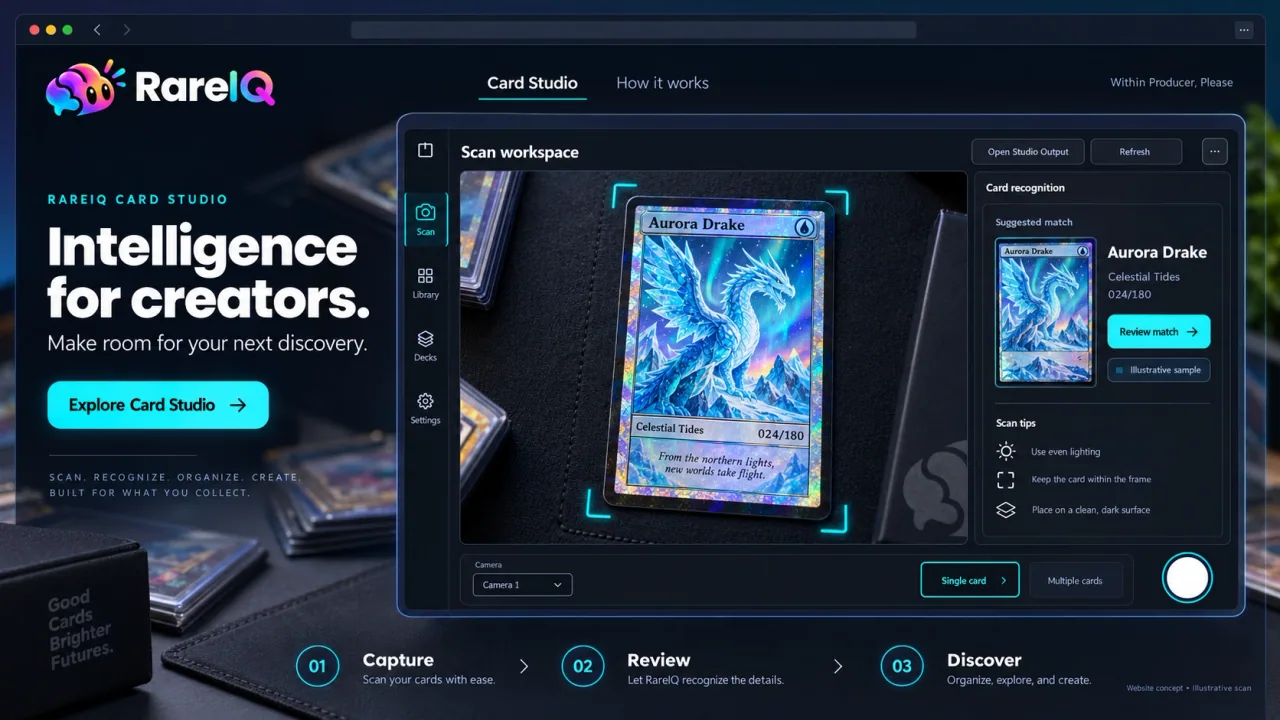1280x720 pixels.
Task: Select Single card scan mode
Action: 970,580
